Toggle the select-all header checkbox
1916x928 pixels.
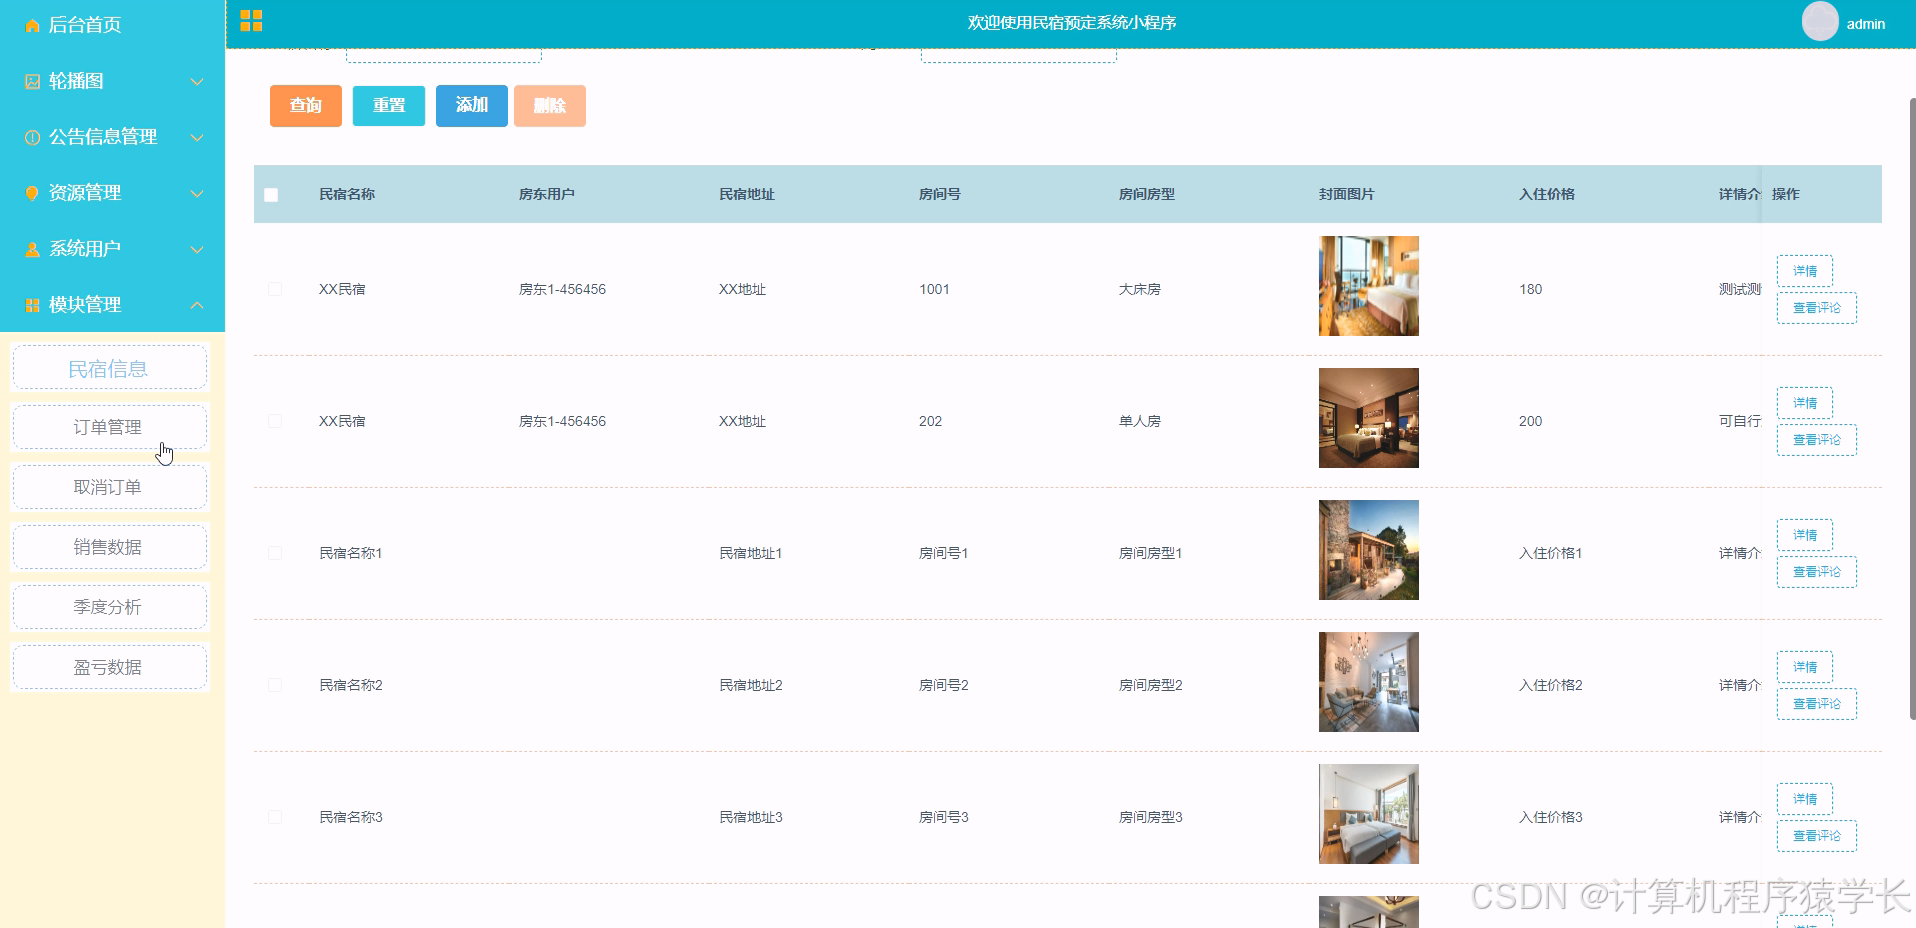(x=271, y=195)
